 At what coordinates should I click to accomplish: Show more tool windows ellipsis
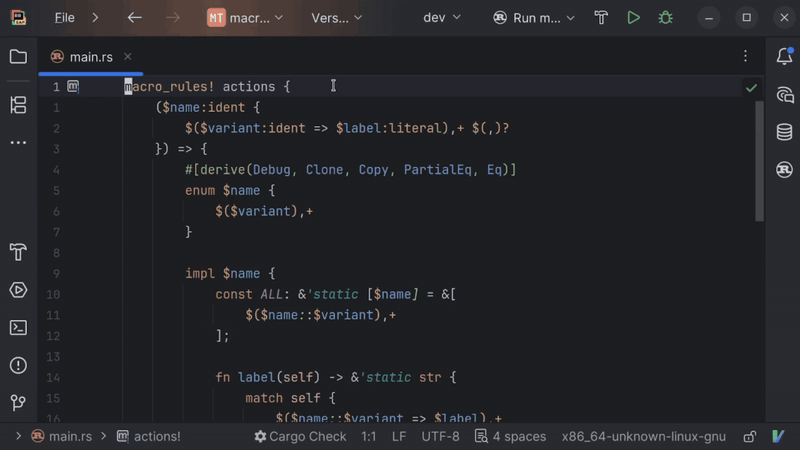click(18, 142)
